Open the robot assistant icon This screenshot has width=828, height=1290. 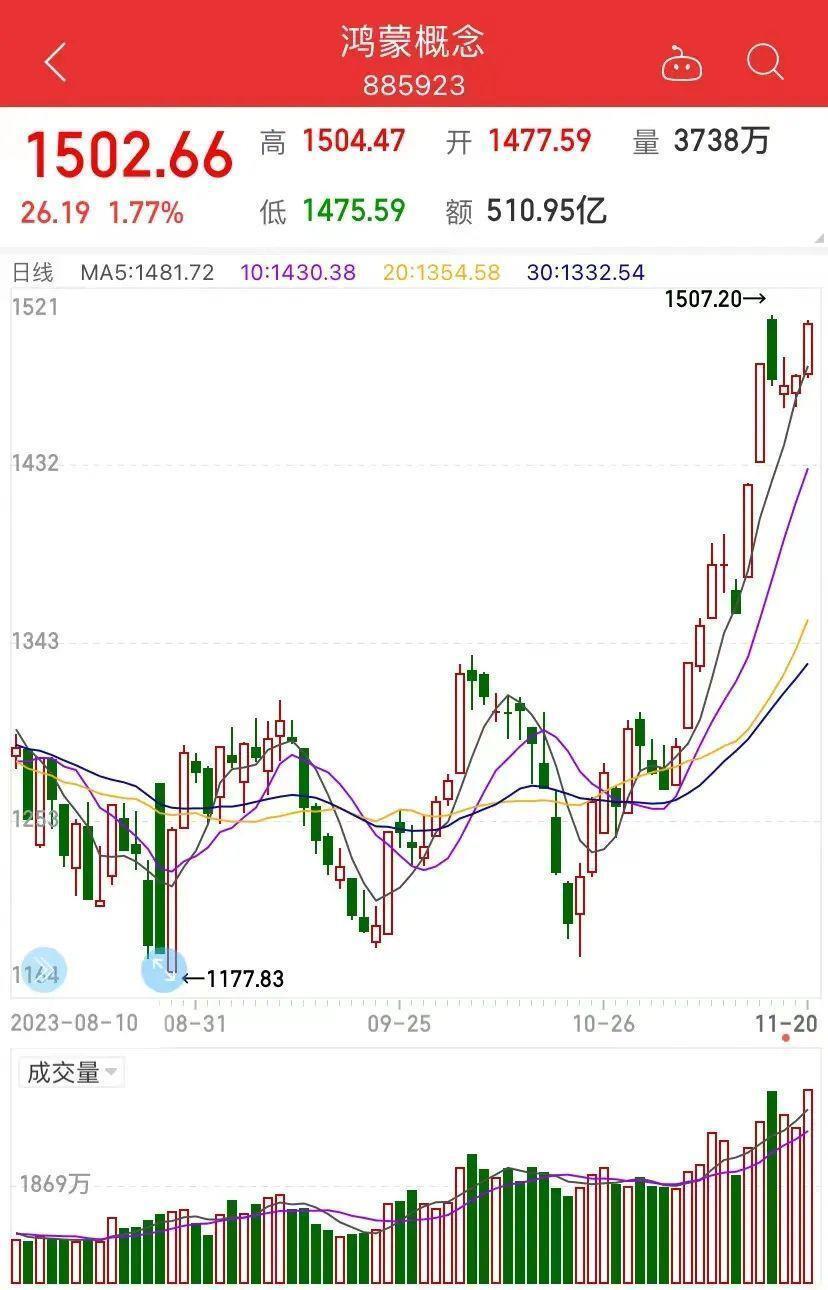pos(682,64)
